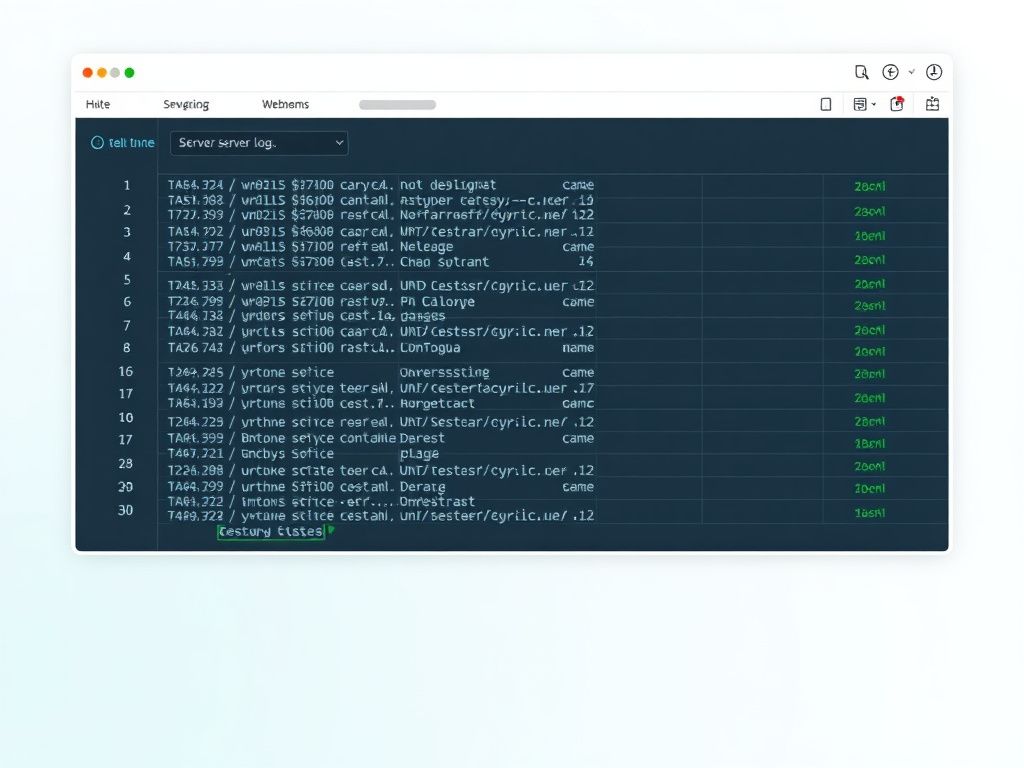Click log entry 'LDnTogua'
Screen dimensions: 1024x768
[430, 348]
